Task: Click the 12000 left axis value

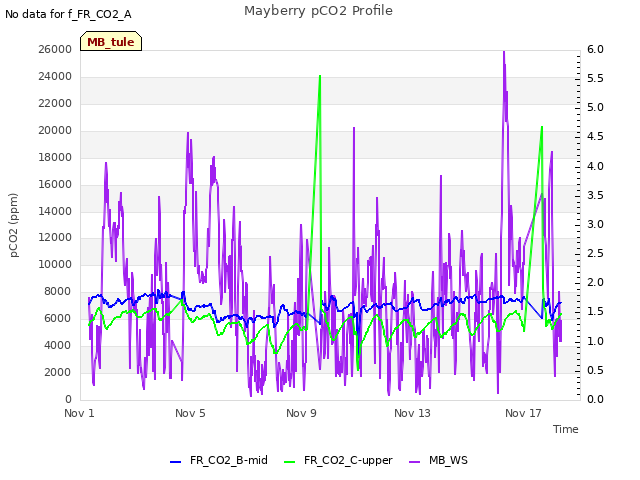Action: click(55, 238)
